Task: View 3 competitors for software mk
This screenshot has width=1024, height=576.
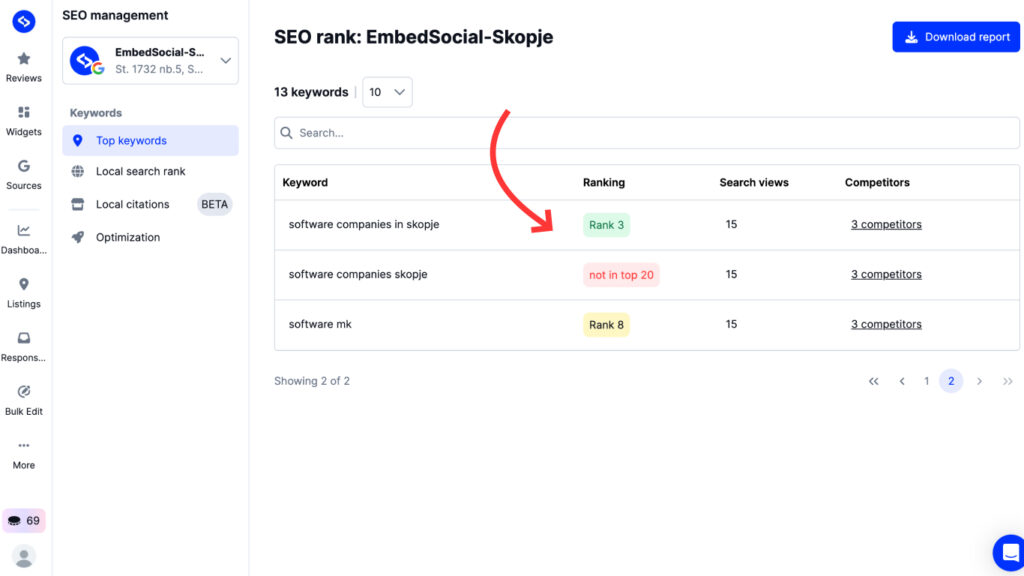Action: click(x=886, y=324)
